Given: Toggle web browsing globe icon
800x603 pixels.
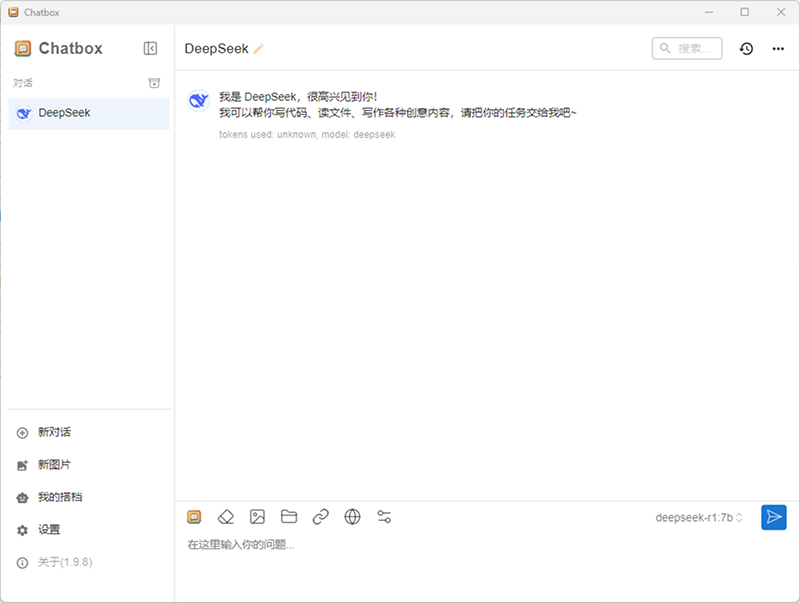Looking at the screenshot, I should click(352, 517).
